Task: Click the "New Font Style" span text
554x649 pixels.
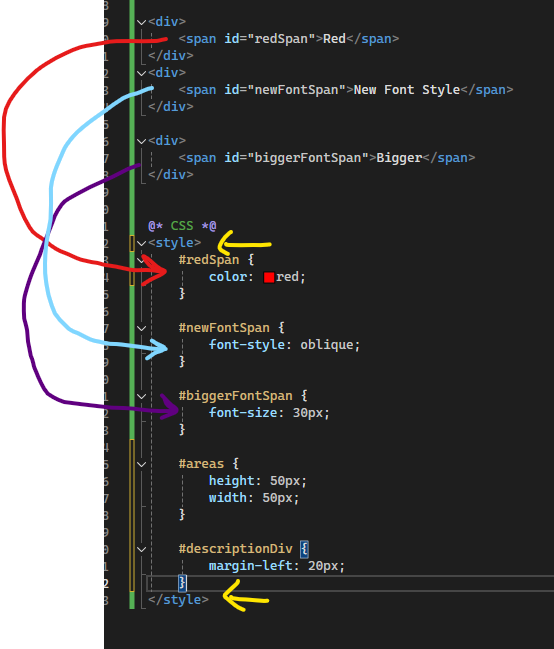Action: pos(407,90)
